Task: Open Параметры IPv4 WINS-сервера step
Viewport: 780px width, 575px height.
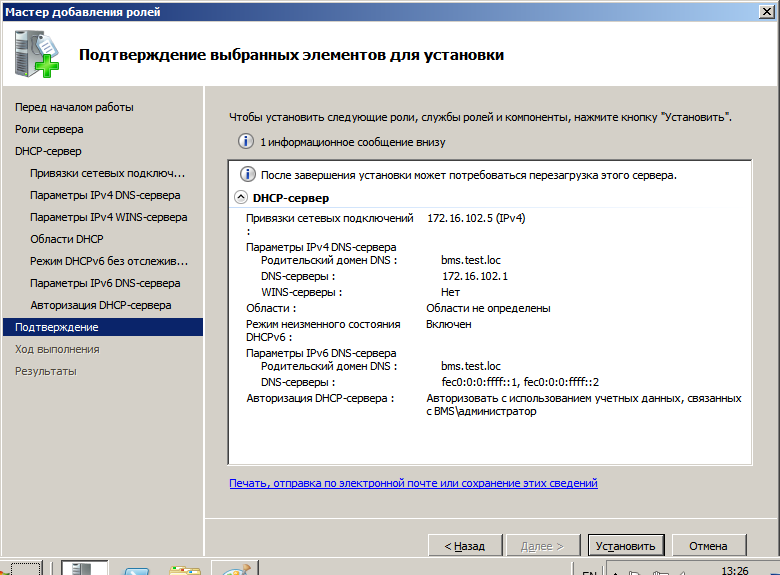Action: [108, 217]
